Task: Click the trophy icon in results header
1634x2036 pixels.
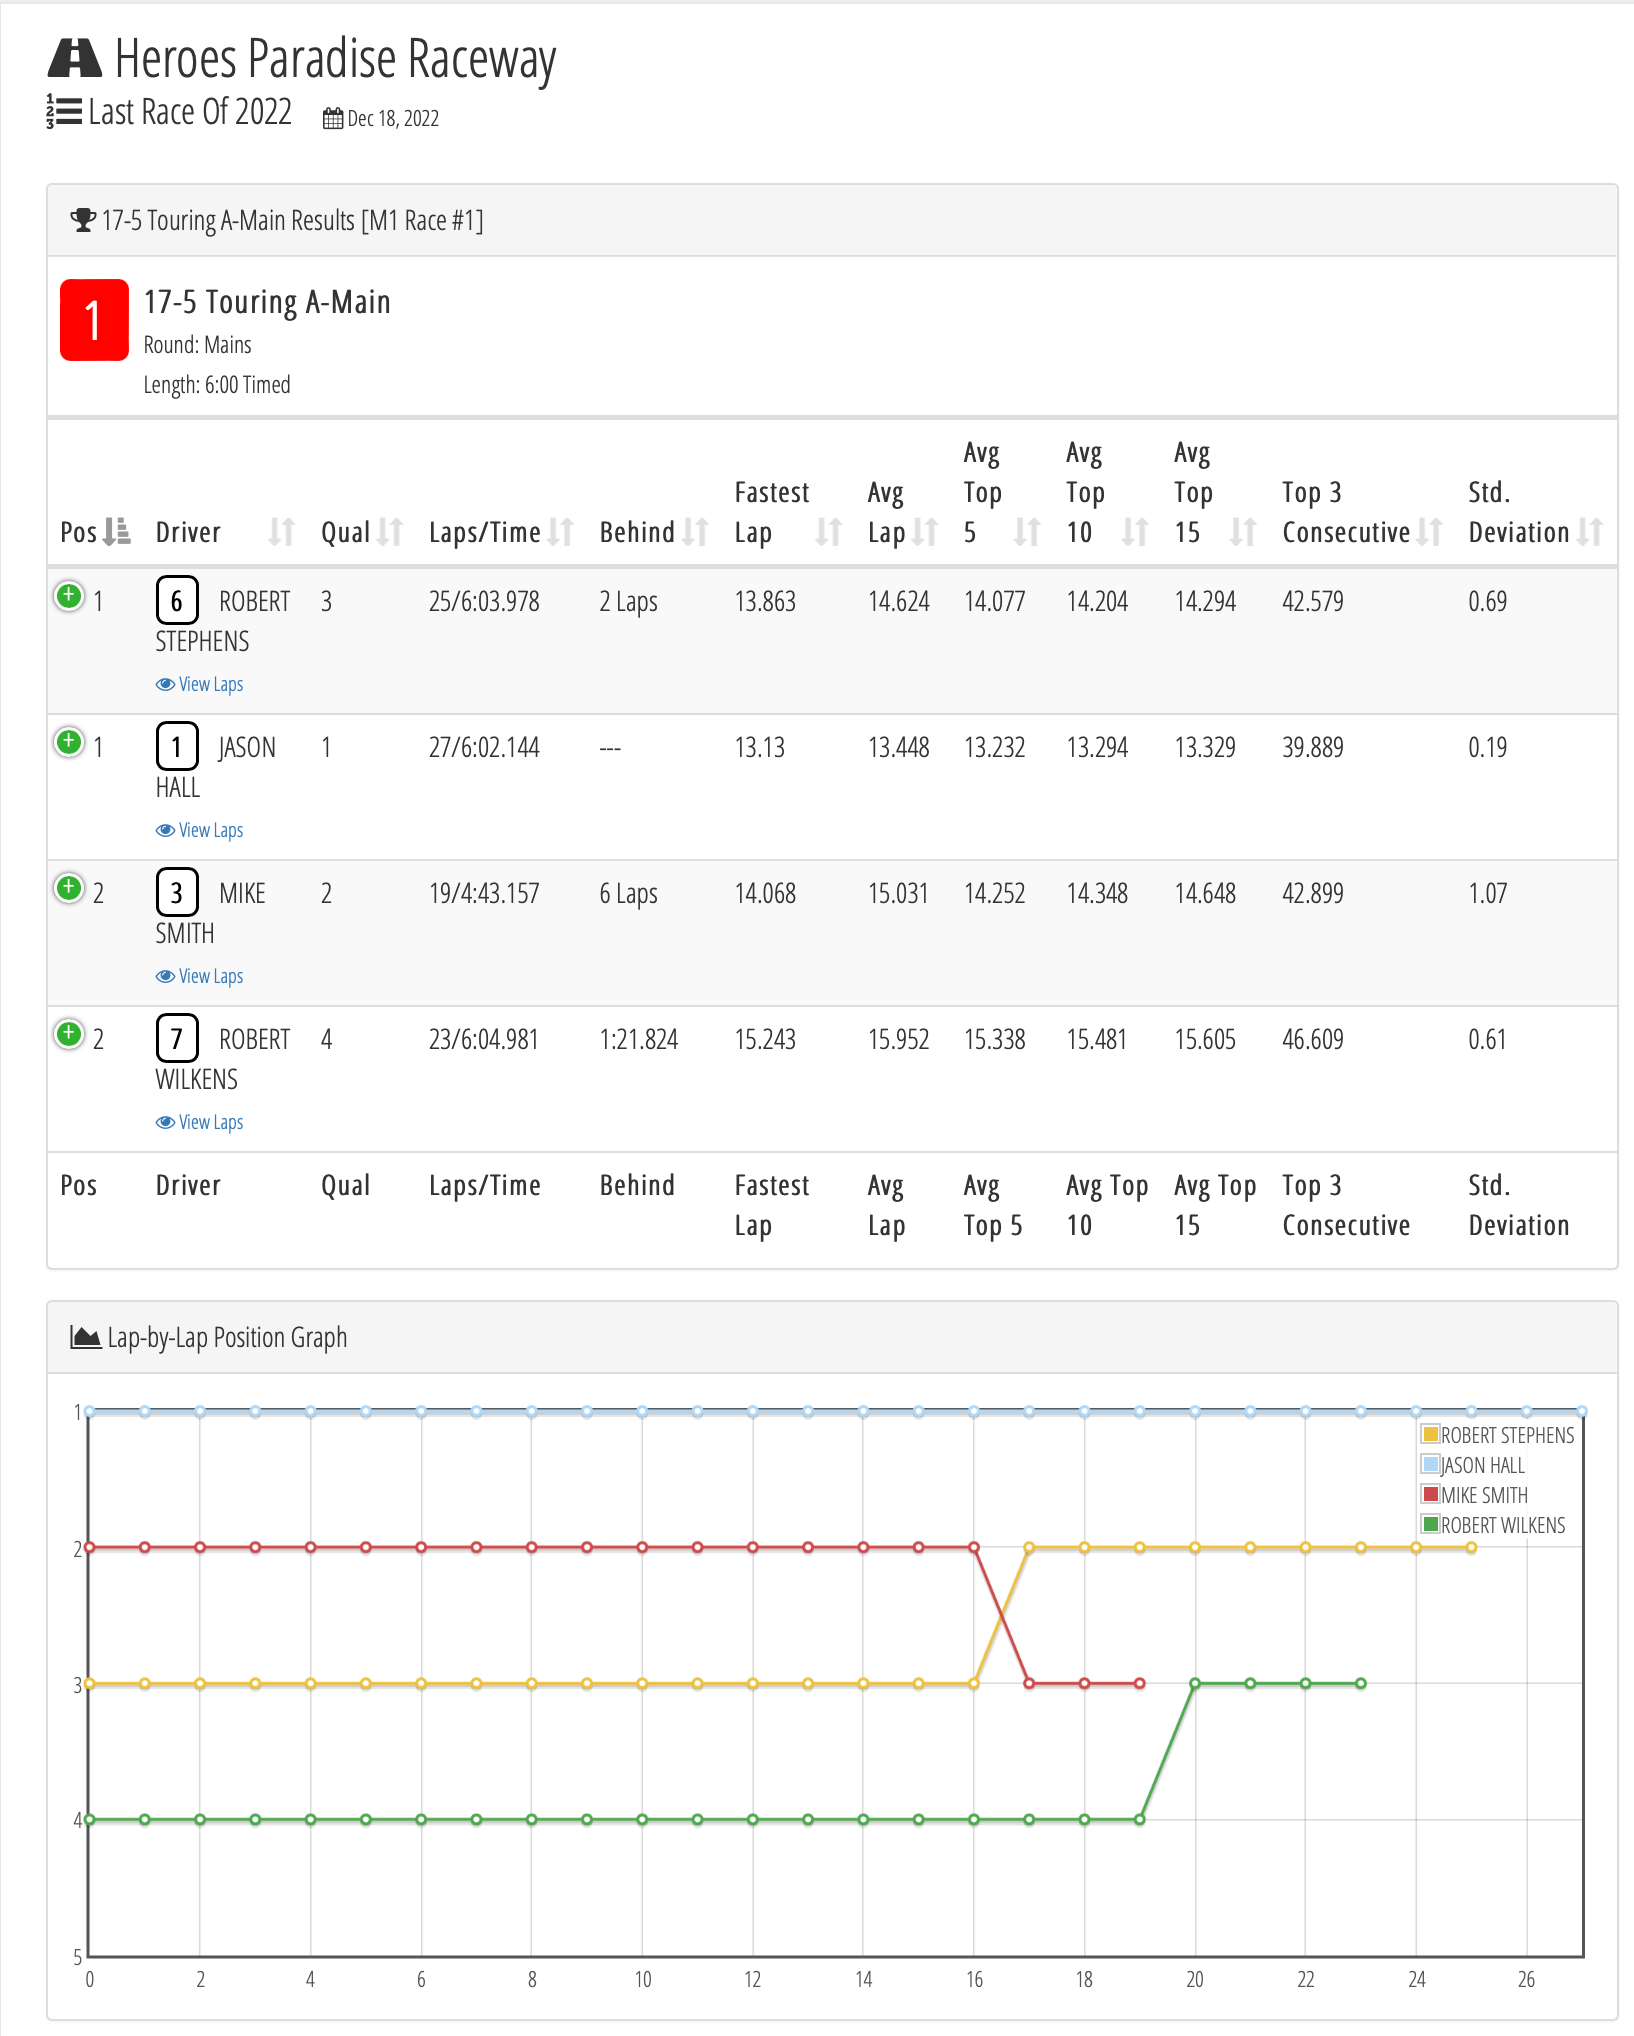Action: click(83, 220)
